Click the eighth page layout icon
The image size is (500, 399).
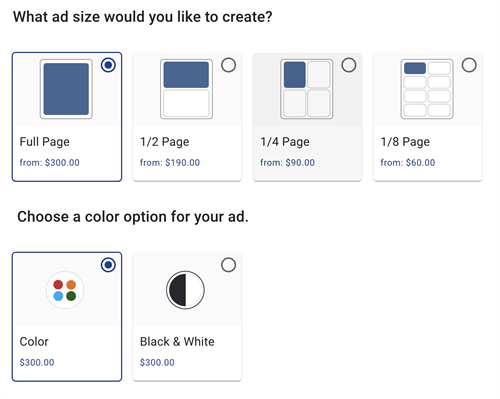pos(427,89)
